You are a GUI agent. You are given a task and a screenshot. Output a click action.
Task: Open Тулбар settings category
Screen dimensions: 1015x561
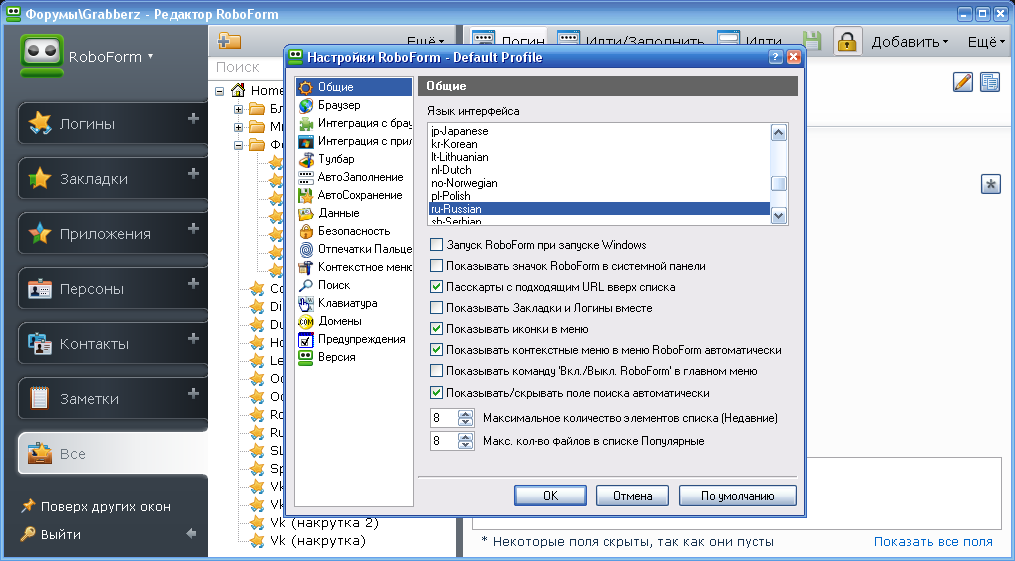point(353,159)
